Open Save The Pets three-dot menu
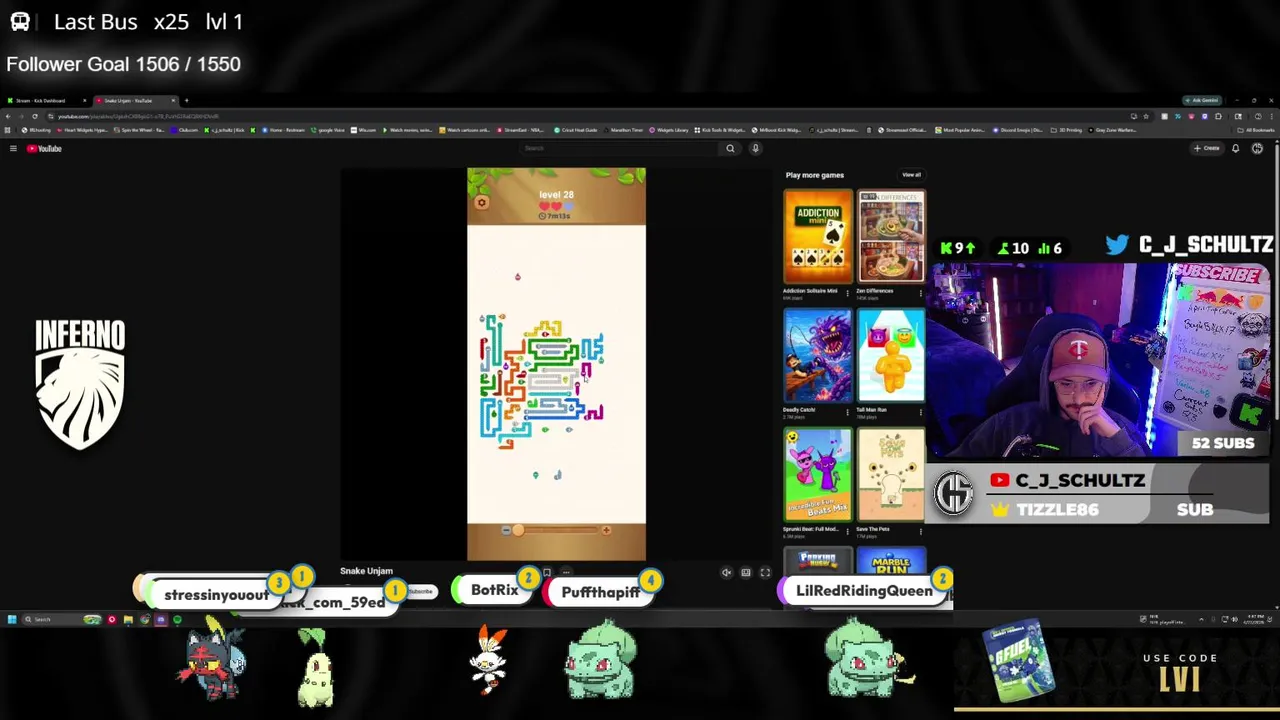Viewport: 1280px width, 720px height. point(921,530)
